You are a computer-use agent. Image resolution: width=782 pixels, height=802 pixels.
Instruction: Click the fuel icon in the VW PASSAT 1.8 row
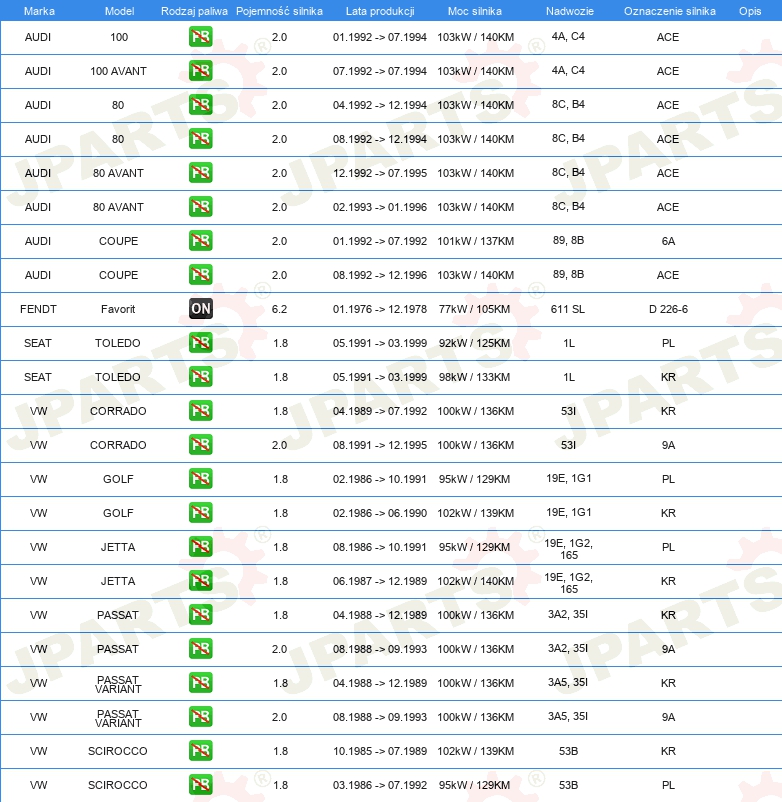pyautogui.click(x=200, y=615)
